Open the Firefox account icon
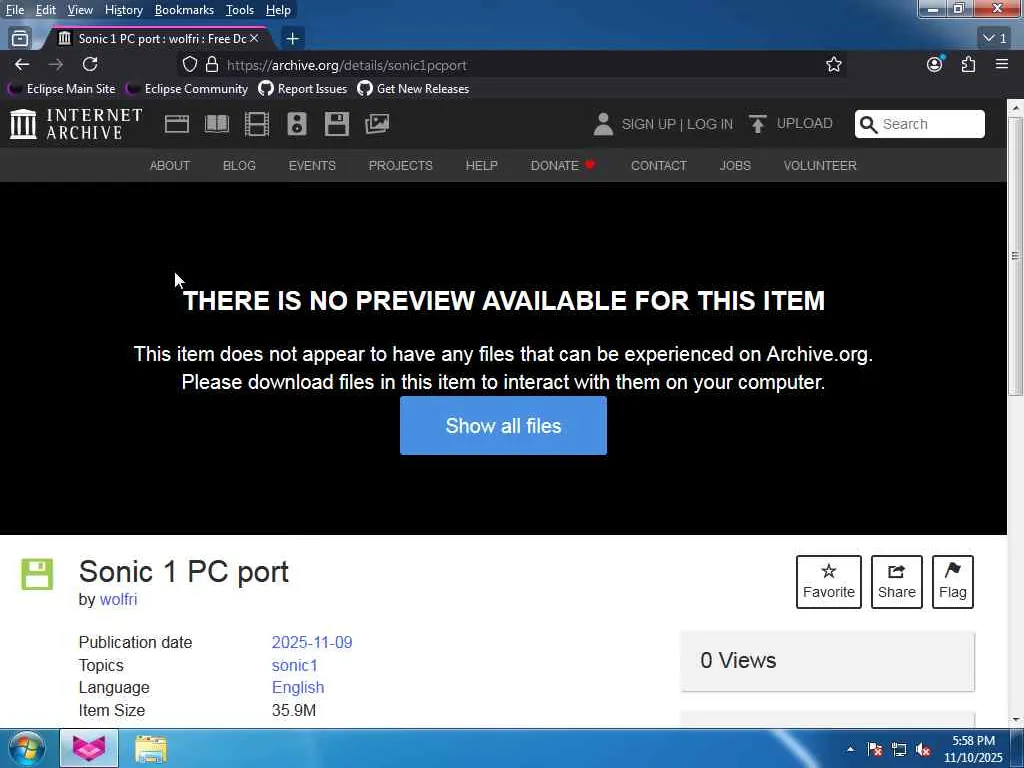Viewport: 1024px width, 768px height. (935, 64)
